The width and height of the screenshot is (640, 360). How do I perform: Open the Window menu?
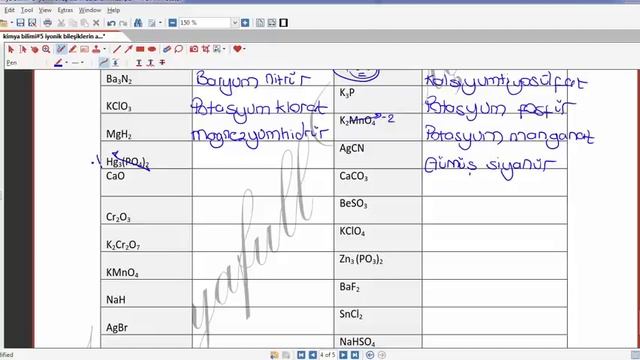(90, 10)
